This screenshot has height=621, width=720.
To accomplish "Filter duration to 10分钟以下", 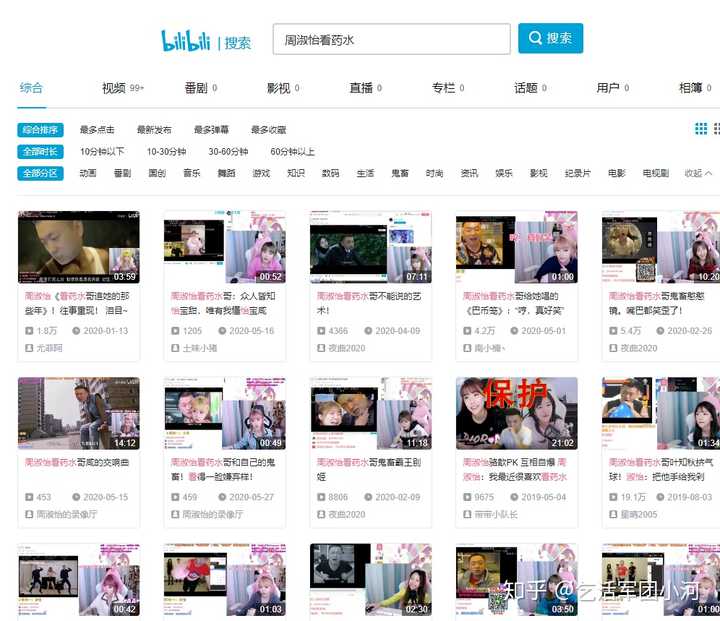I will coord(102,152).
